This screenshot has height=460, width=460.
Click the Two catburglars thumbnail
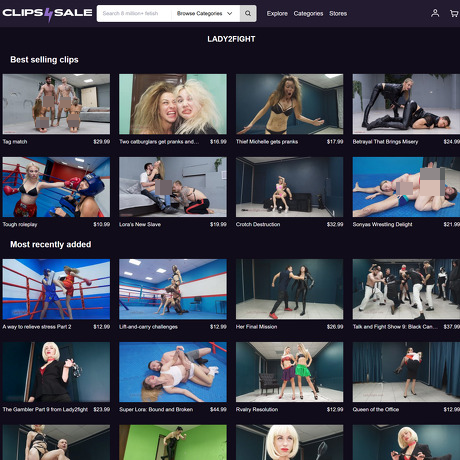pyautogui.click(x=173, y=104)
